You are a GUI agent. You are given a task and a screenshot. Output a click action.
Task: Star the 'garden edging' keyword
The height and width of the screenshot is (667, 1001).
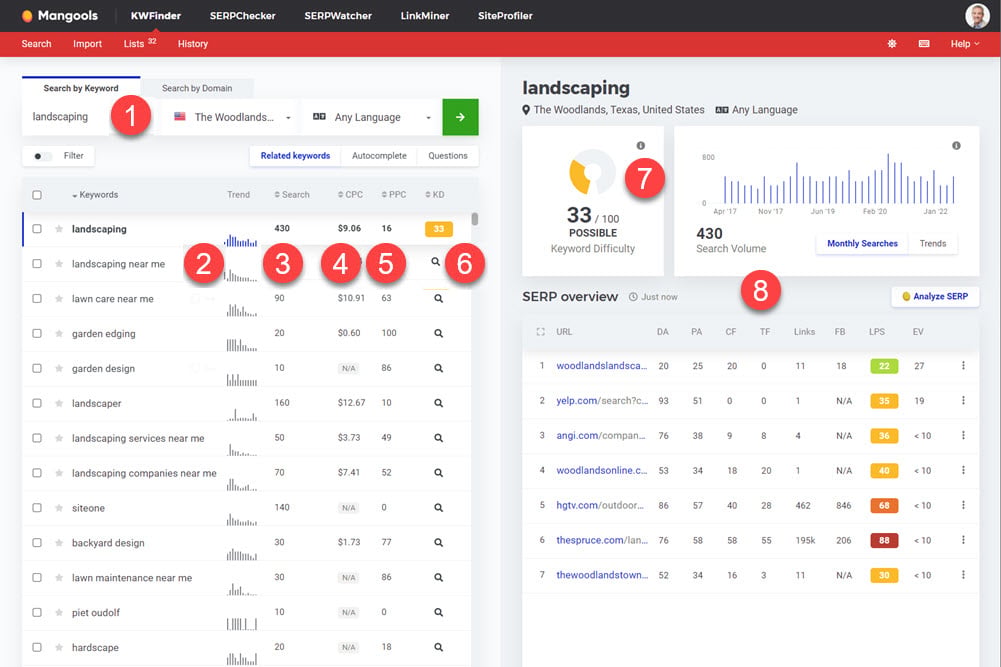(59, 333)
